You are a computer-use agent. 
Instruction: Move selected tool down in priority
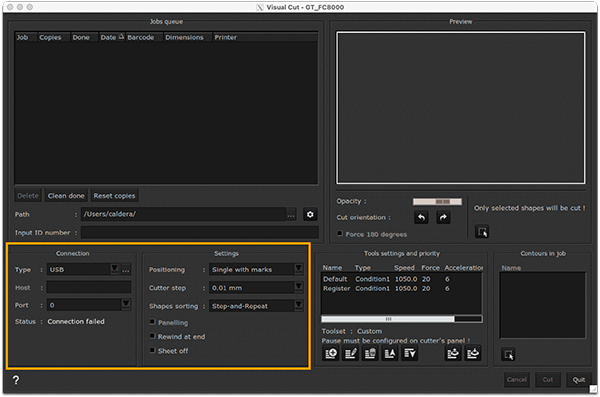[x=409, y=353]
